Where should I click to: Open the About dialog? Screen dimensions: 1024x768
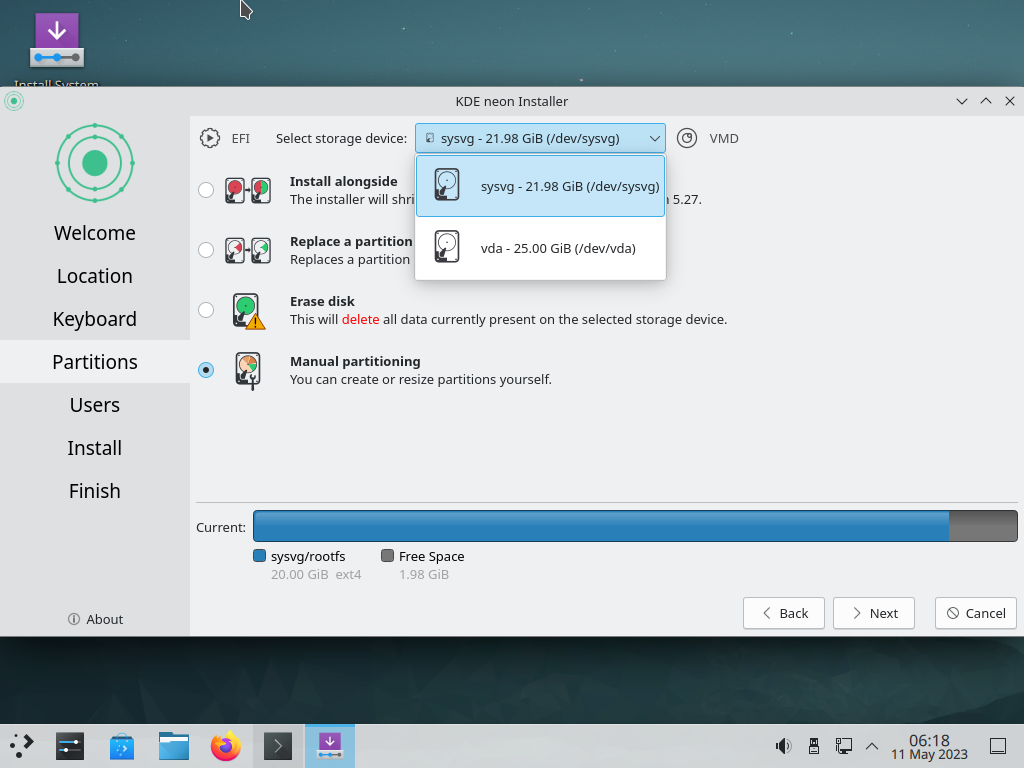95,619
